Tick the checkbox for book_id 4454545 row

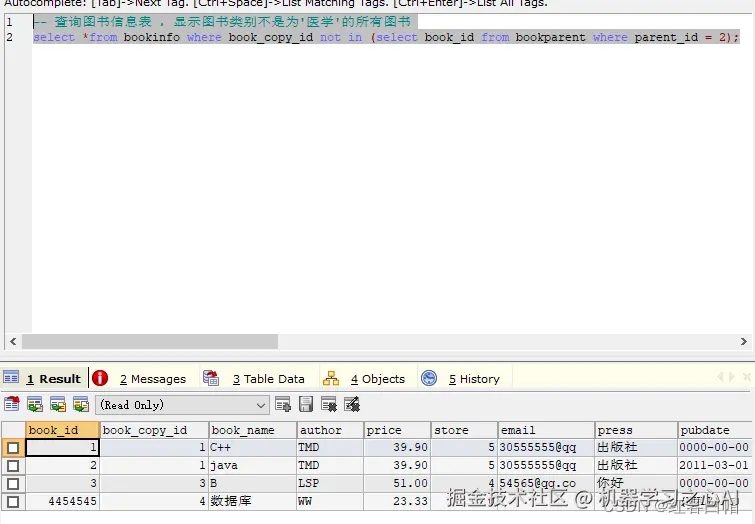(x=13, y=501)
